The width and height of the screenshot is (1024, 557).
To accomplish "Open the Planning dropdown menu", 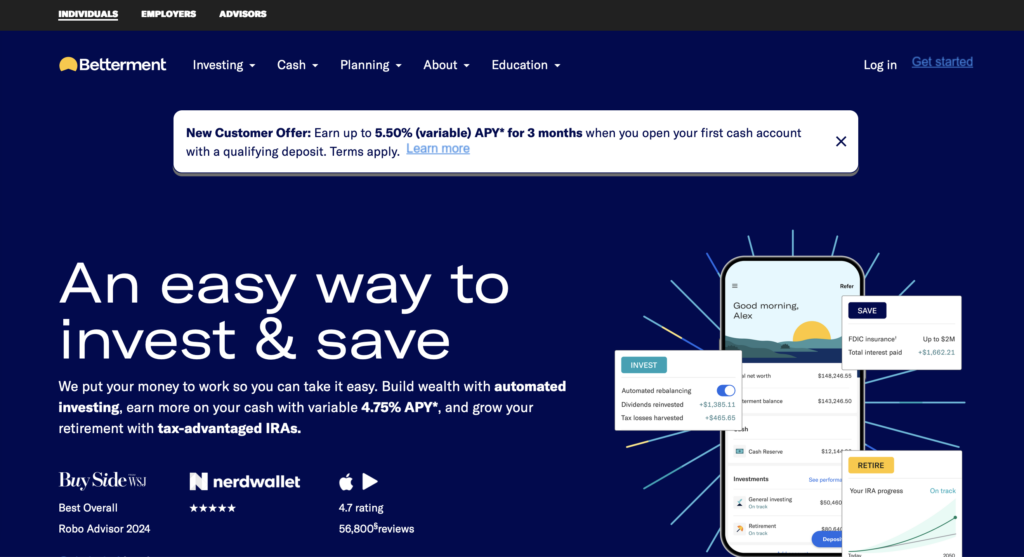I will (x=371, y=65).
